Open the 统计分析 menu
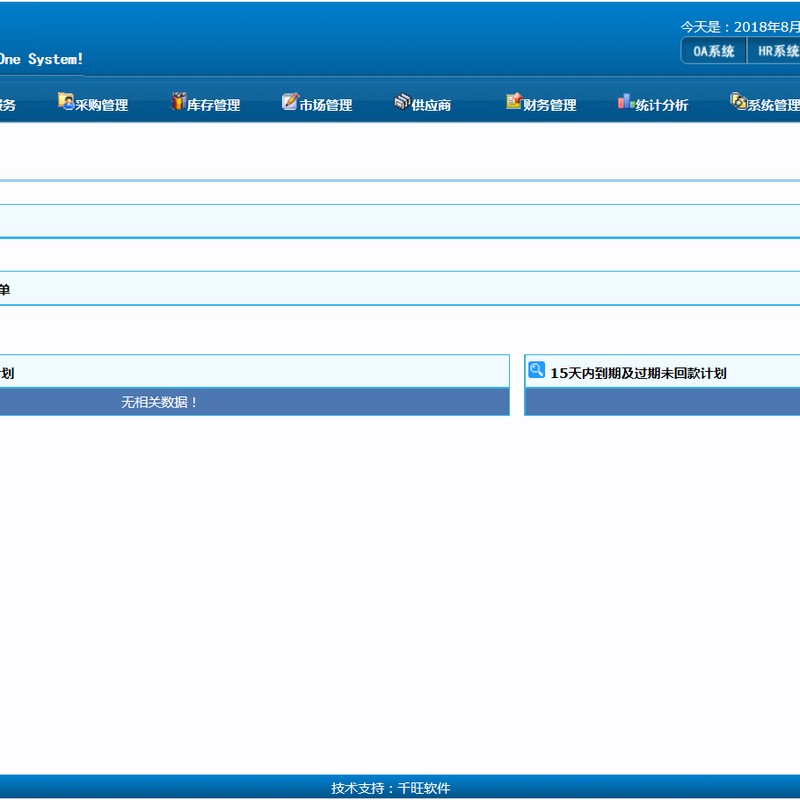800x800 pixels. 662,105
